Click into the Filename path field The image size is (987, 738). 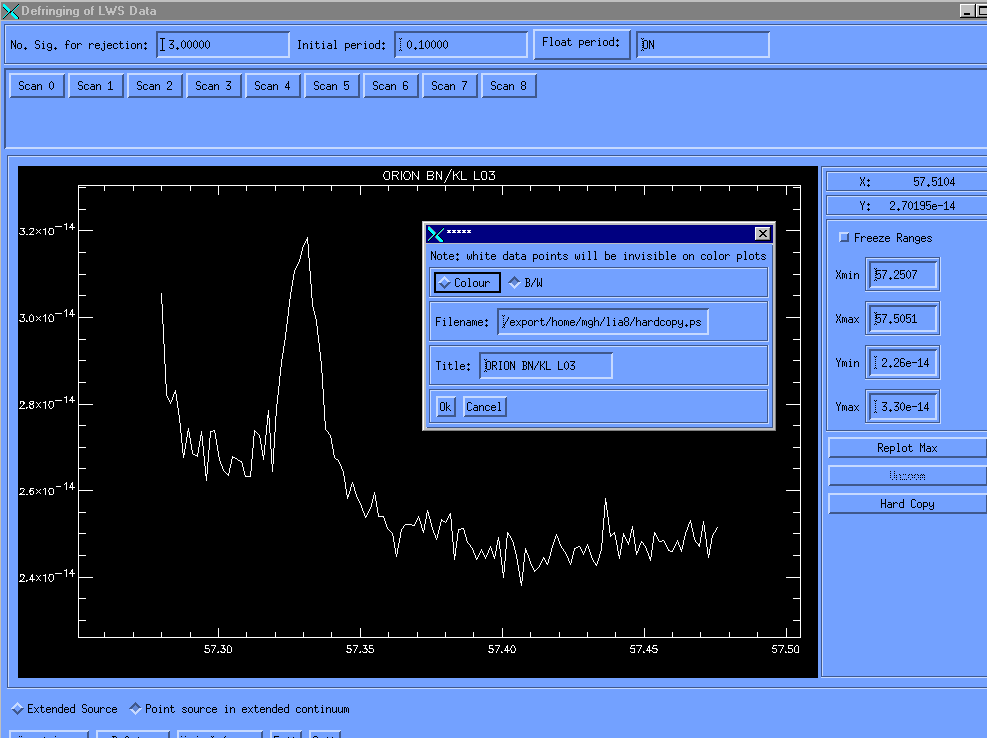(x=603, y=322)
